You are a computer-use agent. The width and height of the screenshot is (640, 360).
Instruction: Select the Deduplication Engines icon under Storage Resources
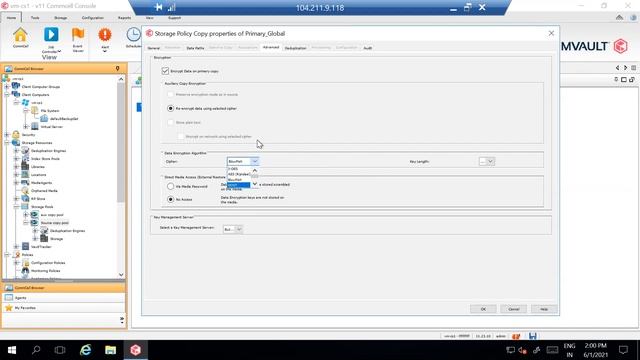click(25, 151)
